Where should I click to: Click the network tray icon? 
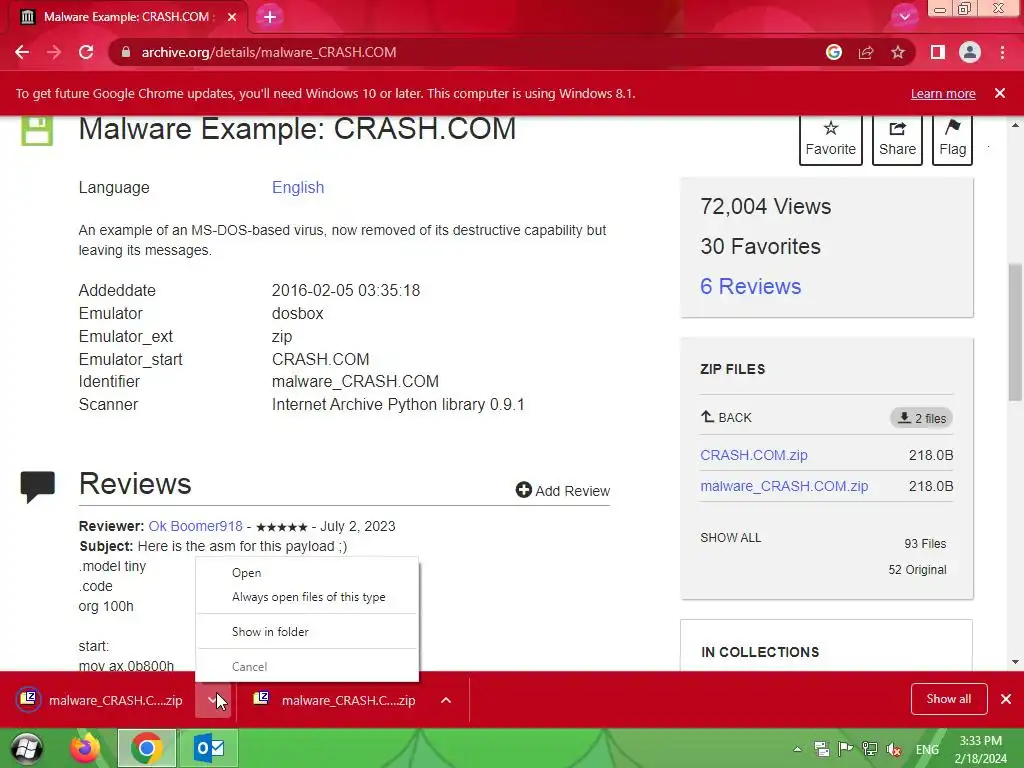pos(869,750)
